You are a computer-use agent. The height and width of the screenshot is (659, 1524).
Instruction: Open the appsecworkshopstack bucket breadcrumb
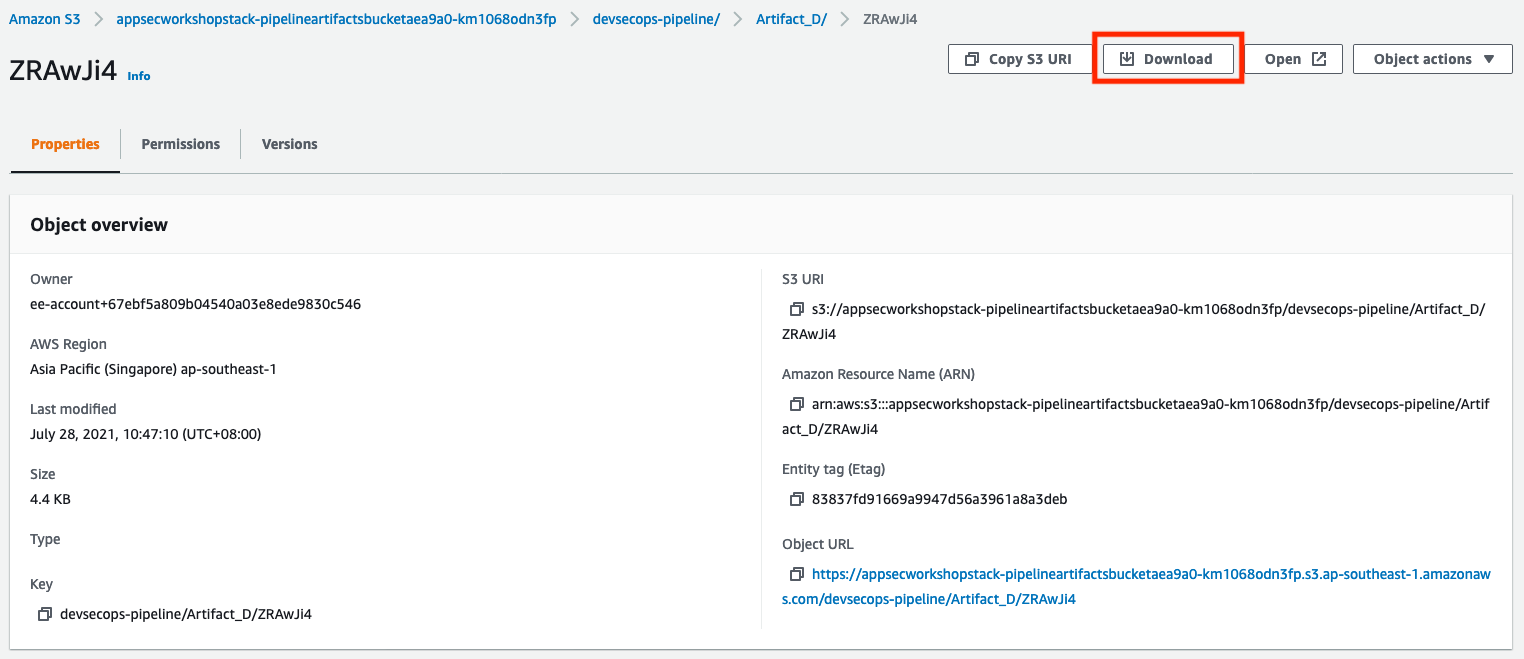point(336,19)
